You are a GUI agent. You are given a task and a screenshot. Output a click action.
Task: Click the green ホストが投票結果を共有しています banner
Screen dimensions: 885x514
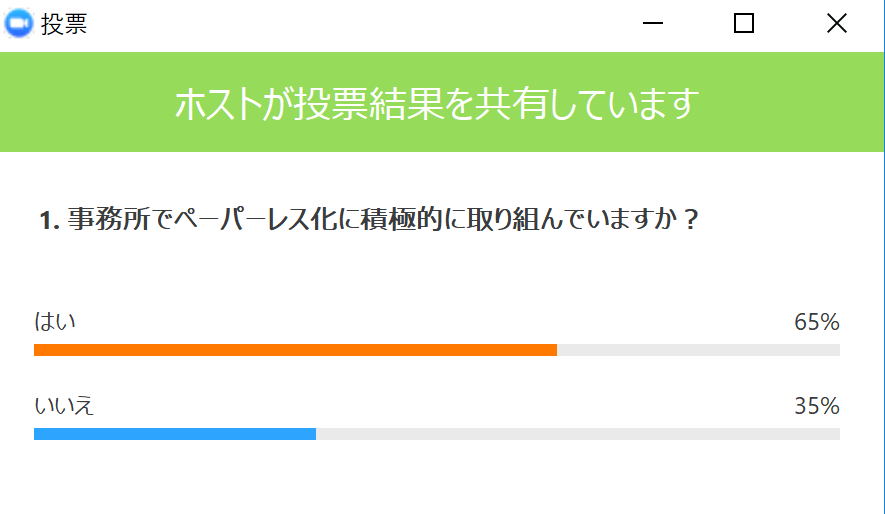[441, 102]
